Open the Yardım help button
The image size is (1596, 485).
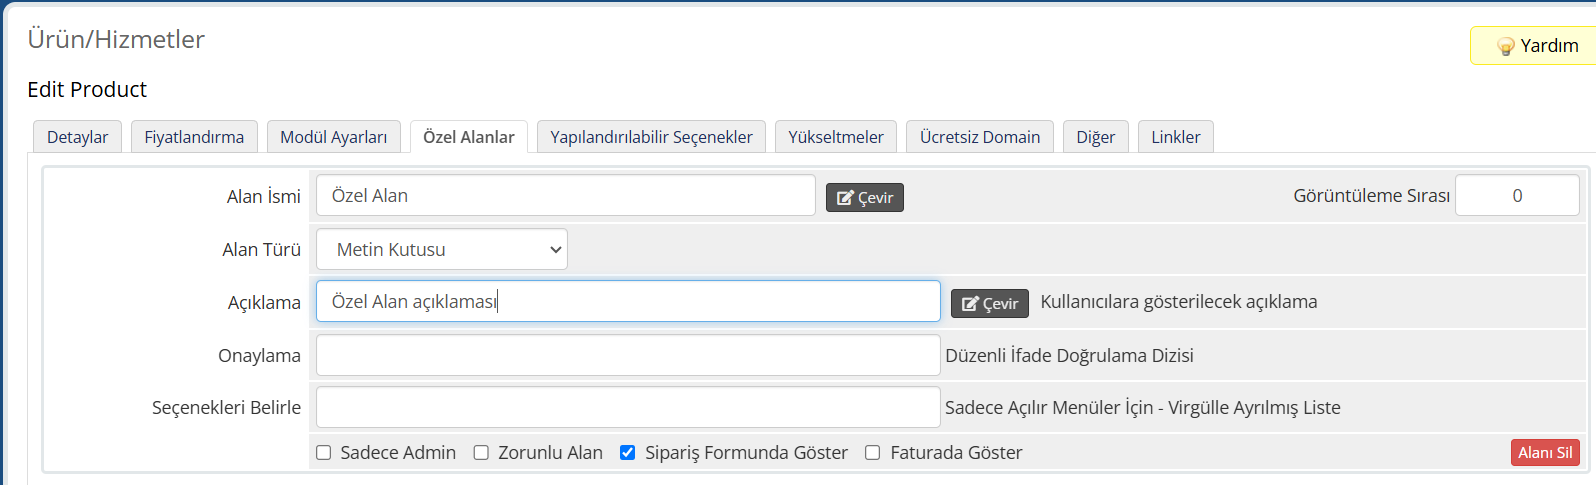(1533, 46)
